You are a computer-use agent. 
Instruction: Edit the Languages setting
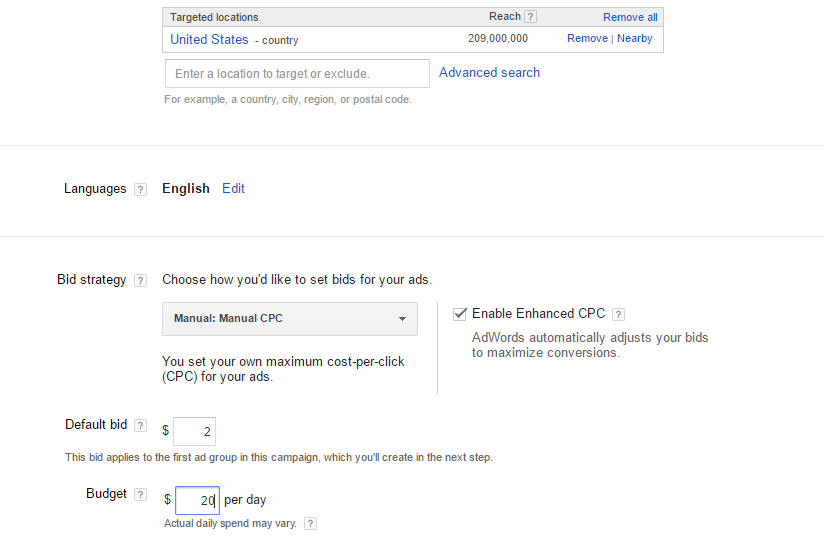click(233, 189)
